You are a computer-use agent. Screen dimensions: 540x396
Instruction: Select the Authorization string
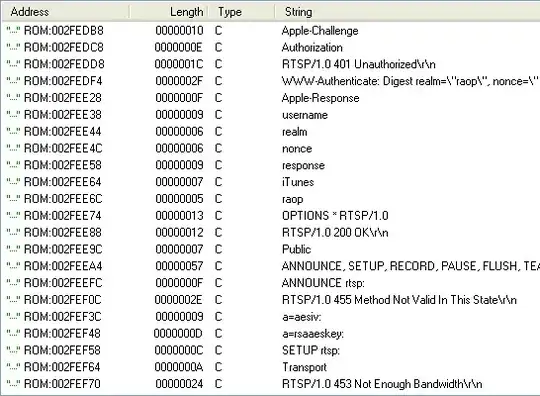[312, 48]
